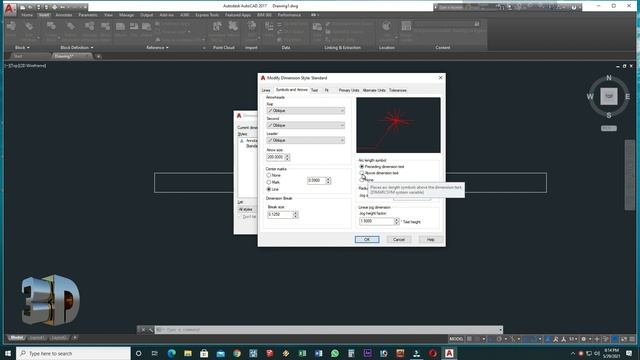Select Mark radio under Center marks
Viewport: 640px width, 360px height.
tap(269, 182)
